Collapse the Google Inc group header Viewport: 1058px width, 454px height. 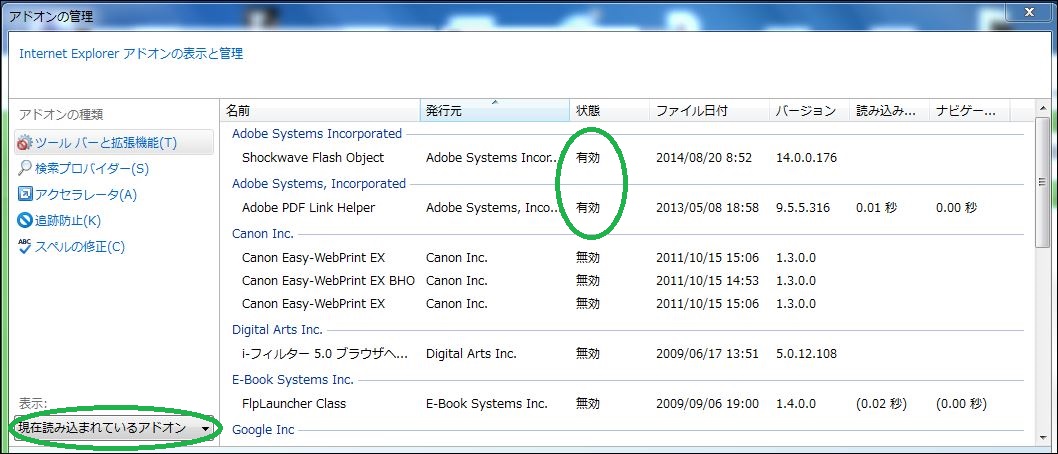[263, 430]
